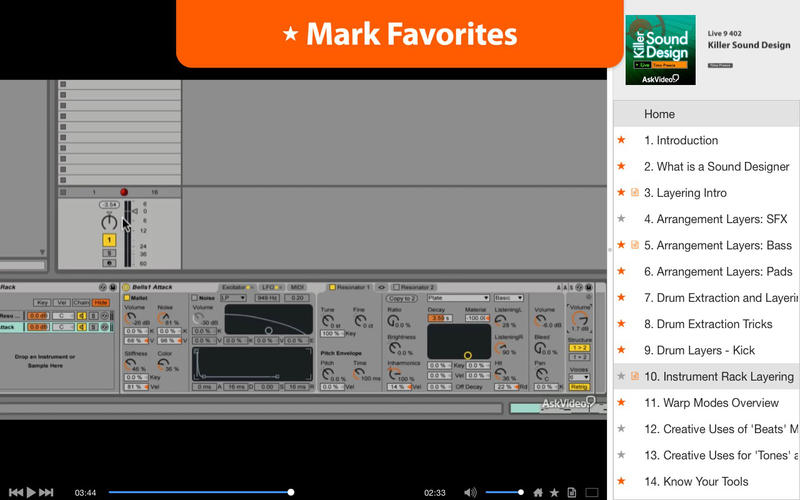Viewport: 800px width, 500px height.
Task: Click the home icon in player bar
Action: coord(538,492)
